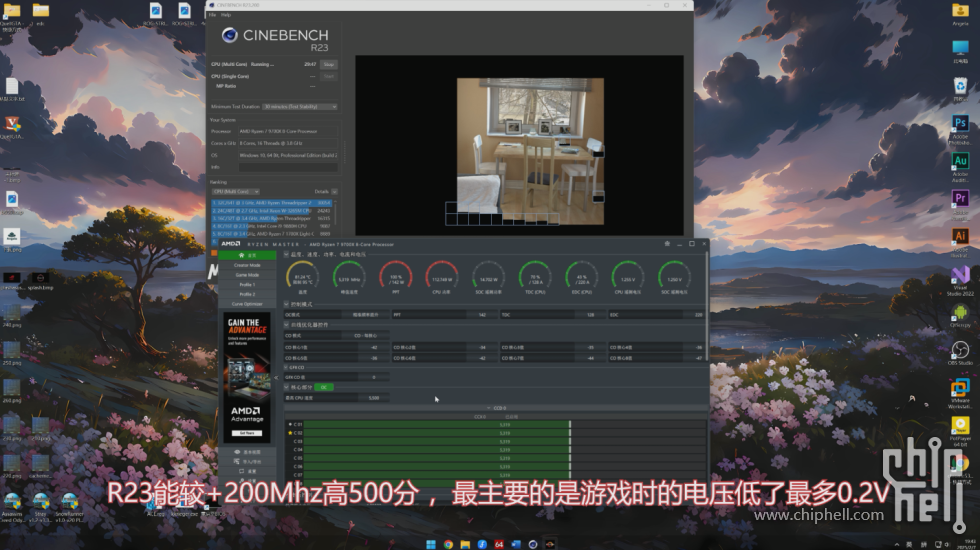Click the CPU power gauge 112.749 W

point(442,276)
